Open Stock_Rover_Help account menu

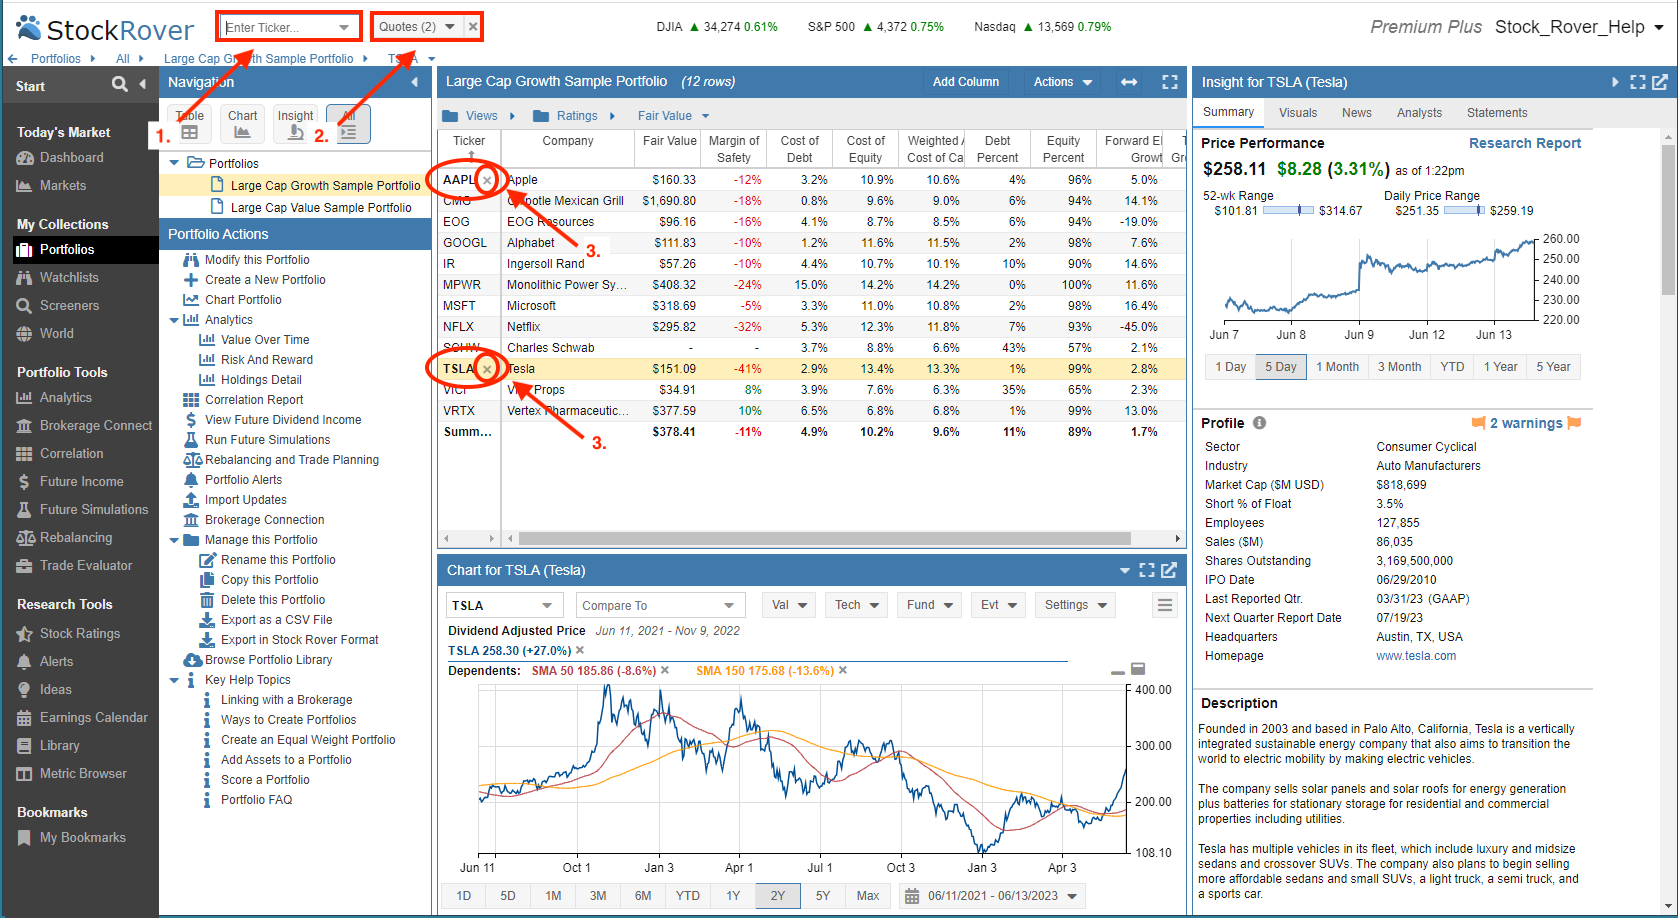1580,27
